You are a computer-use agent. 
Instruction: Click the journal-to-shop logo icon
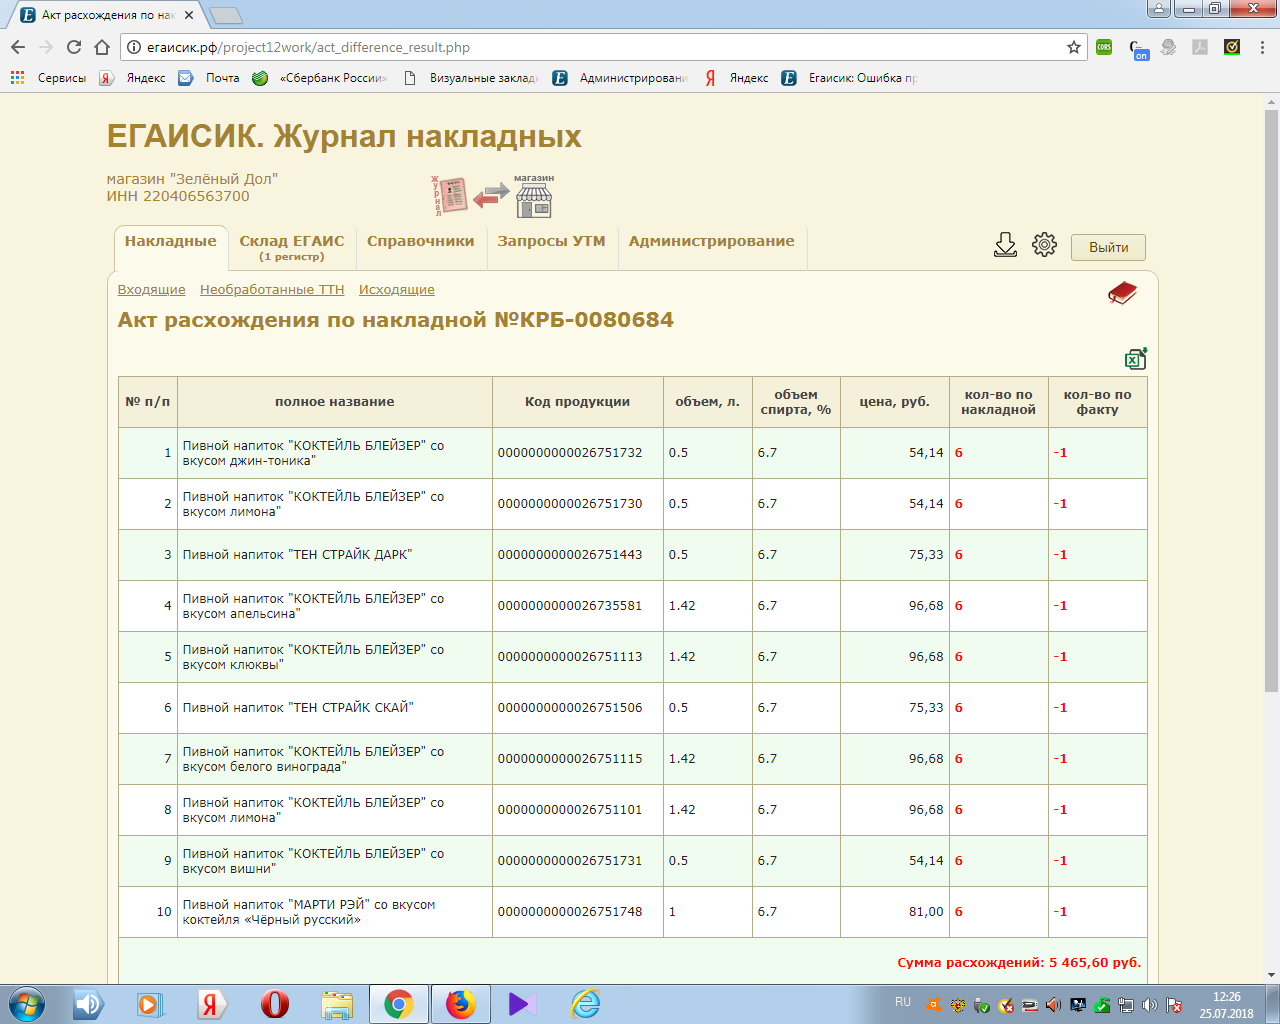click(x=492, y=196)
